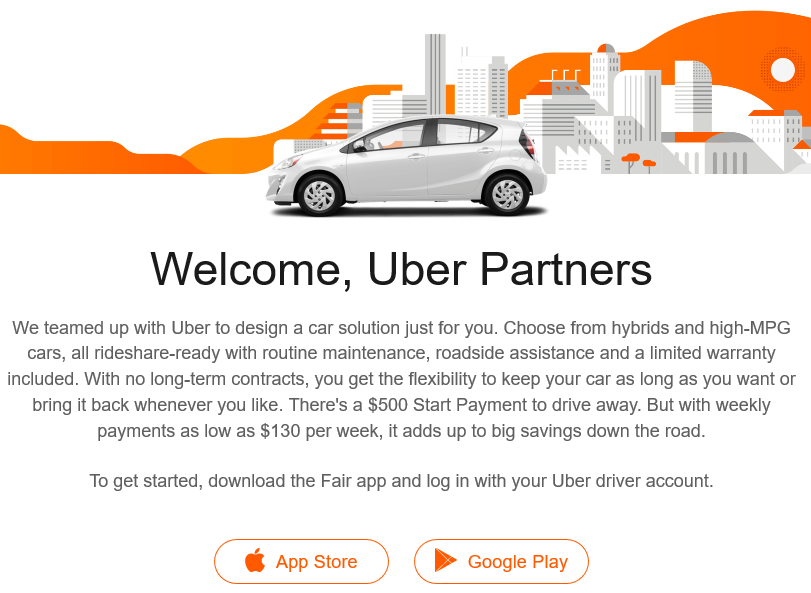Viewport: 811px width, 593px height.
Task: Click the Apple logo icon
Action: click(254, 560)
